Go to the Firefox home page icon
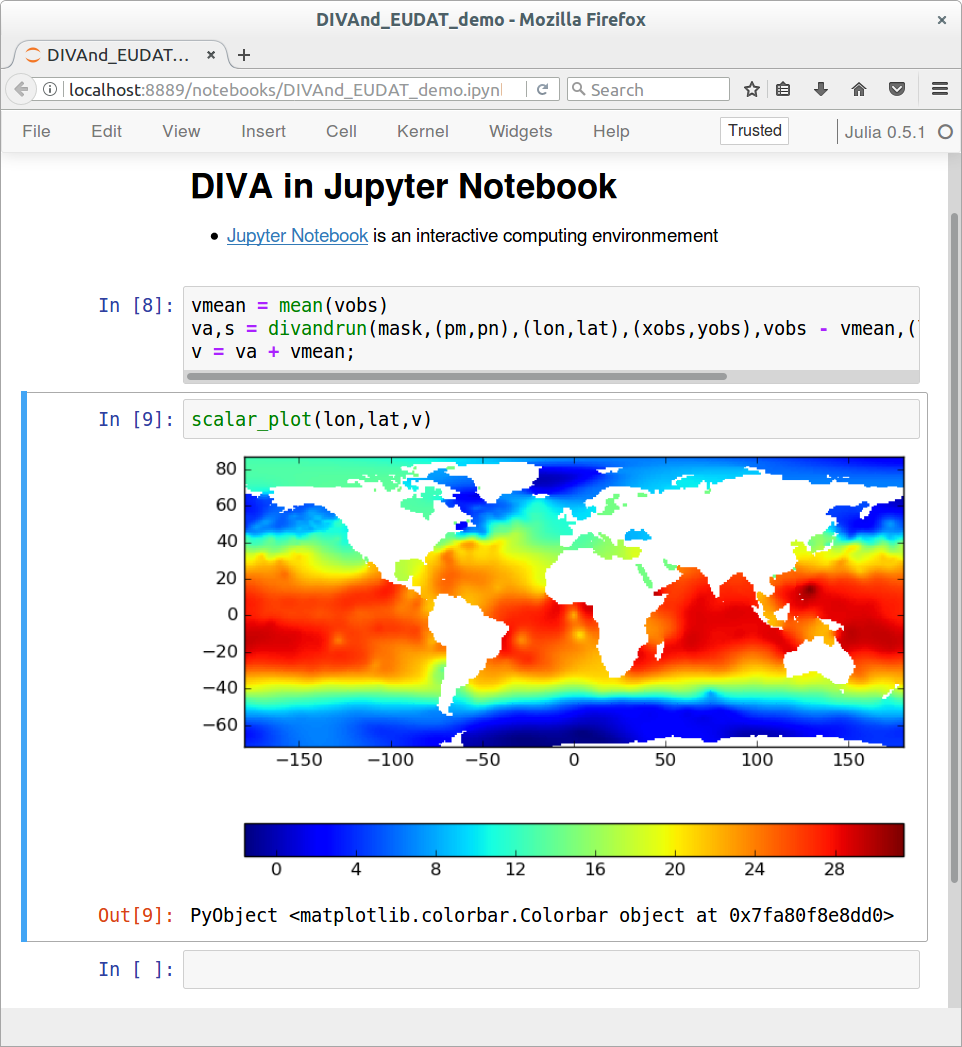962x1047 pixels. tap(859, 90)
